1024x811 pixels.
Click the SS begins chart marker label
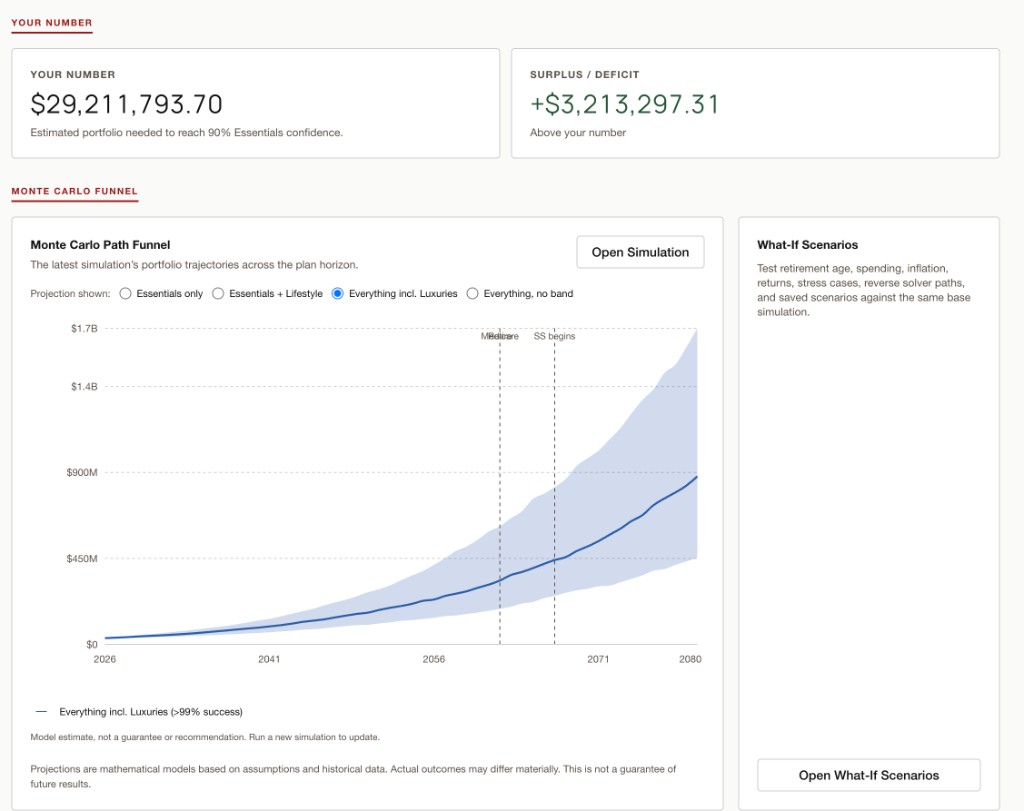(x=554, y=336)
